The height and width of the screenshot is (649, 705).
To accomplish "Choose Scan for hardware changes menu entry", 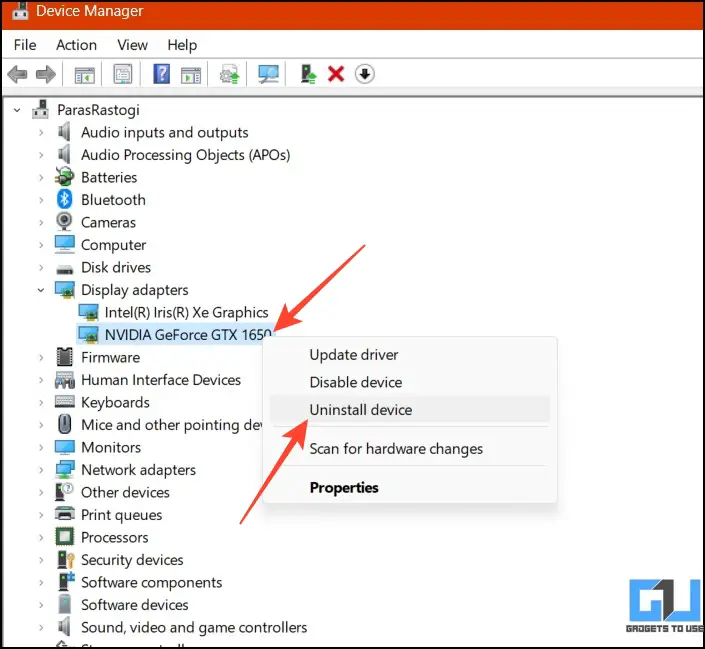I will coord(409,448).
